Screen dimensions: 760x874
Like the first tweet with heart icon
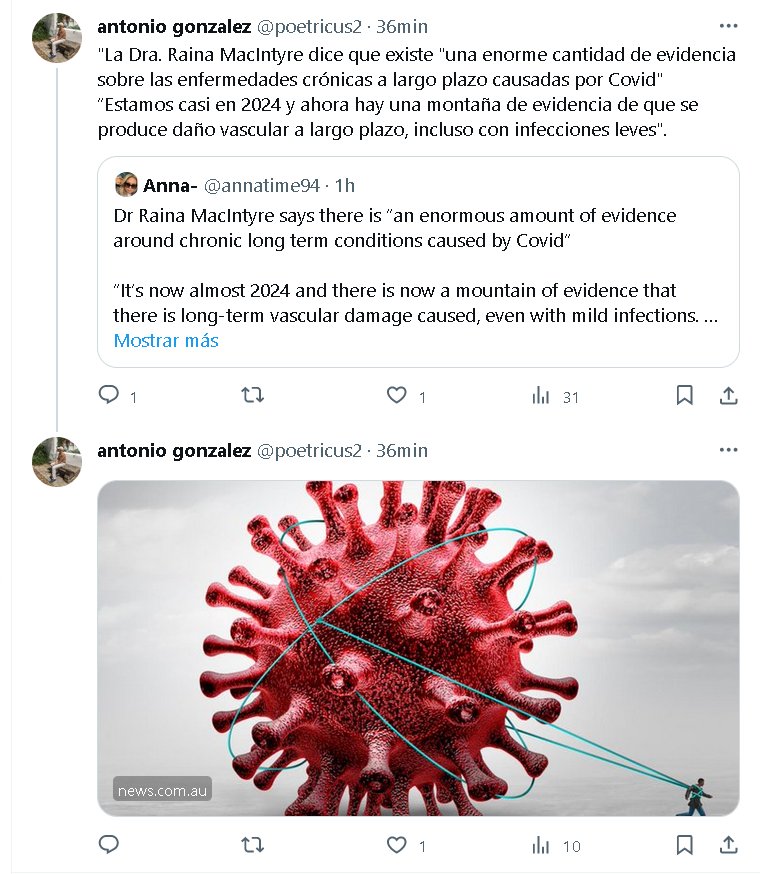coord(397,396)
